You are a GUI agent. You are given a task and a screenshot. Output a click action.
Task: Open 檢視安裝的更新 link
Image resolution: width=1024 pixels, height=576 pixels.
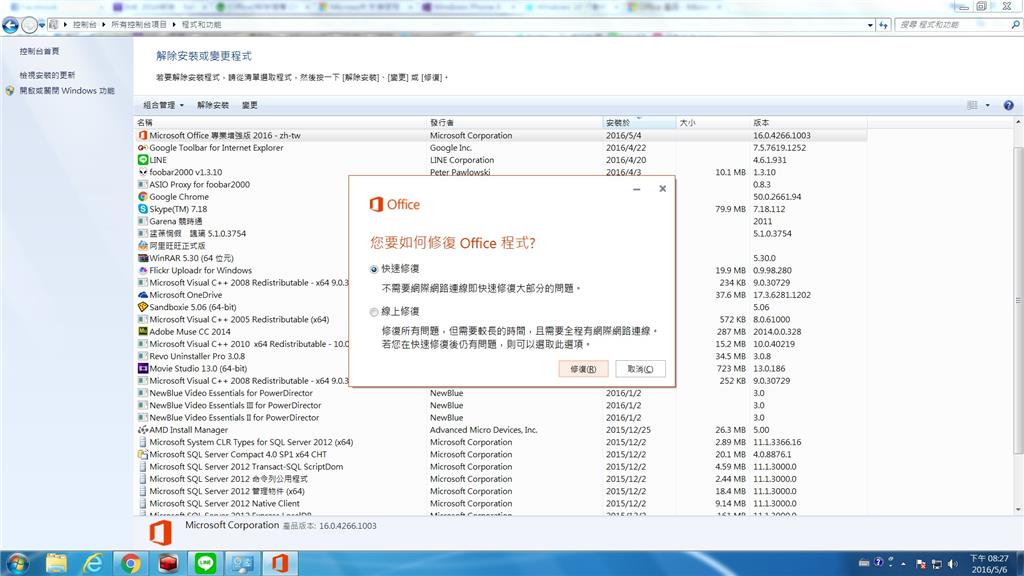tap(47, 75)
